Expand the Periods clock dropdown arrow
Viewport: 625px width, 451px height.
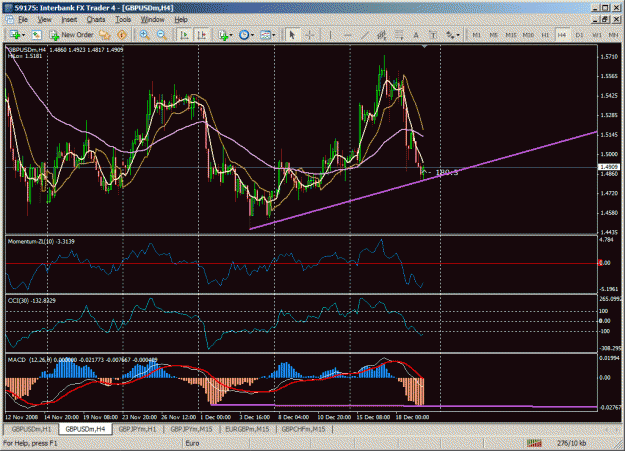tap(252, 35)
